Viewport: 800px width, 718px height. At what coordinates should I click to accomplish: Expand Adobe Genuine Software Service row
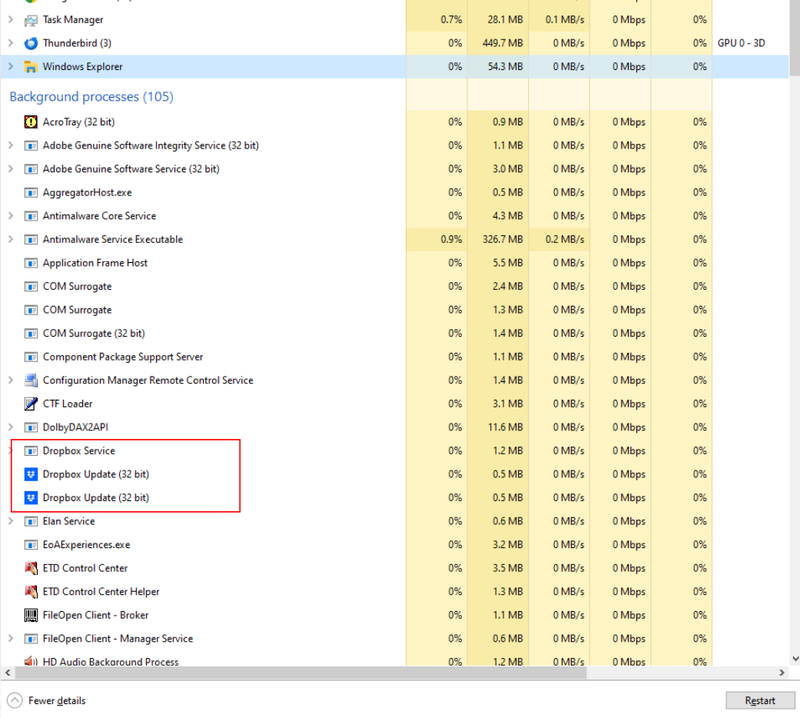(x=11, y=169)
